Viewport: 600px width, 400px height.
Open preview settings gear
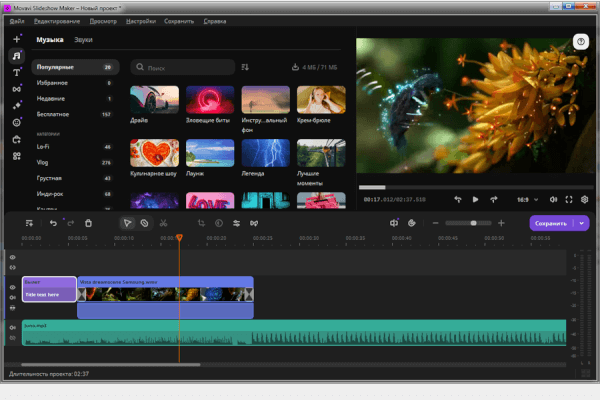coord(584,199)
